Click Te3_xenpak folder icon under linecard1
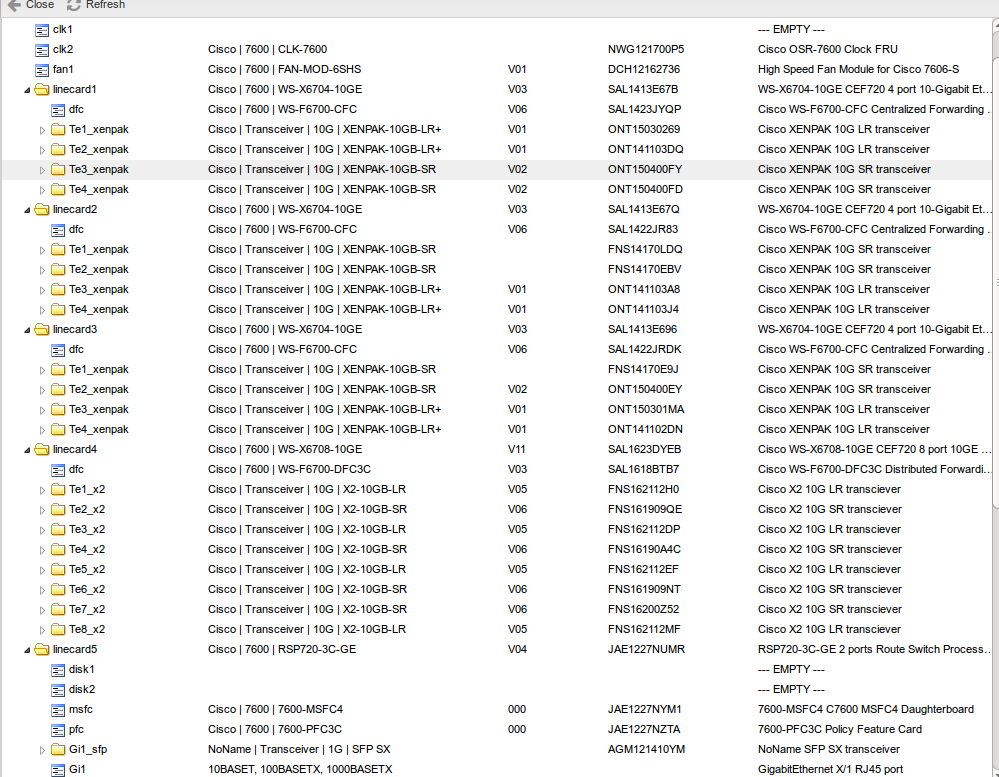Image resolution: width=999 pixels, height=777 pixels. pyautogui.click(x=58, y=170)
